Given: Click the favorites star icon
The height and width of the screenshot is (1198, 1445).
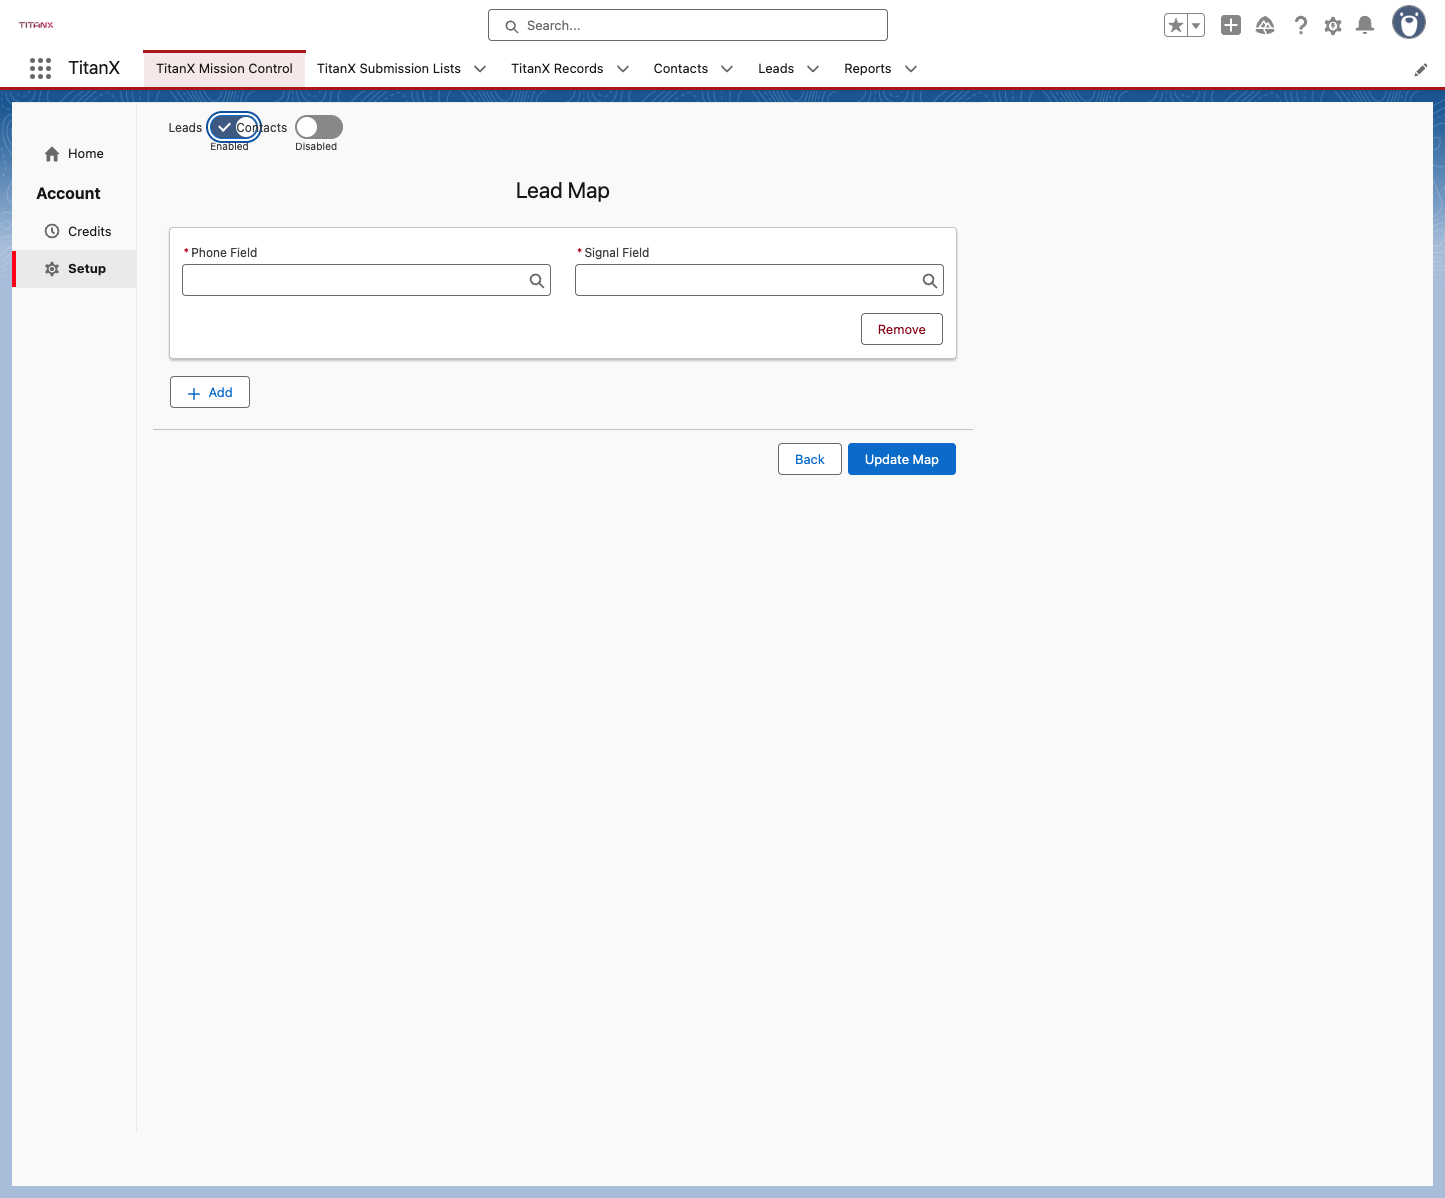Looking at the screenshot, I should click(x=1176, y=26).
